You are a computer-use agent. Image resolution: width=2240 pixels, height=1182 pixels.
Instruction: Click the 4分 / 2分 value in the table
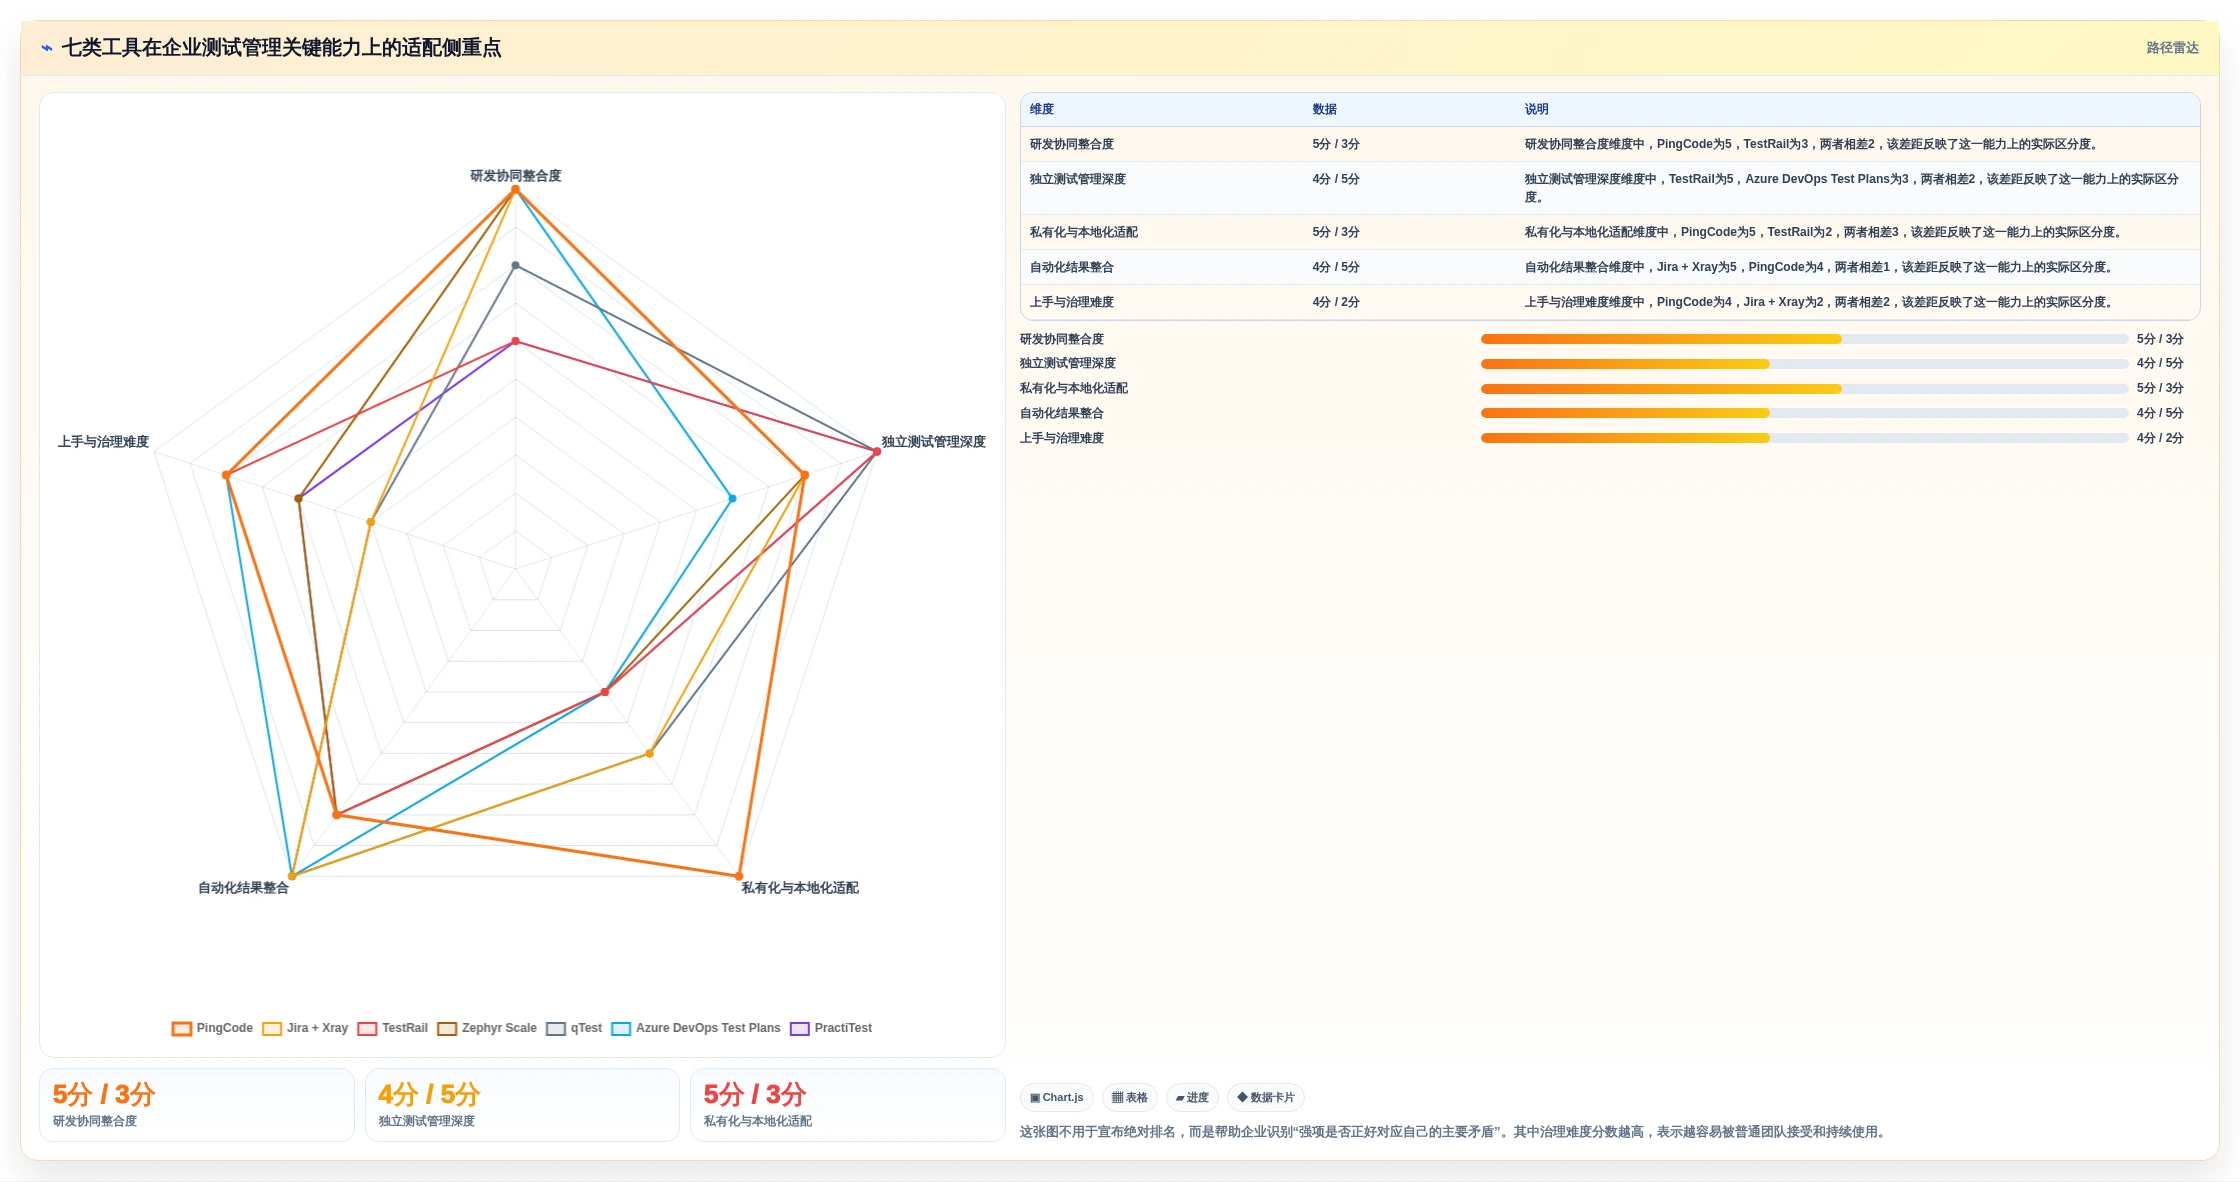[x=1336, y=302]
